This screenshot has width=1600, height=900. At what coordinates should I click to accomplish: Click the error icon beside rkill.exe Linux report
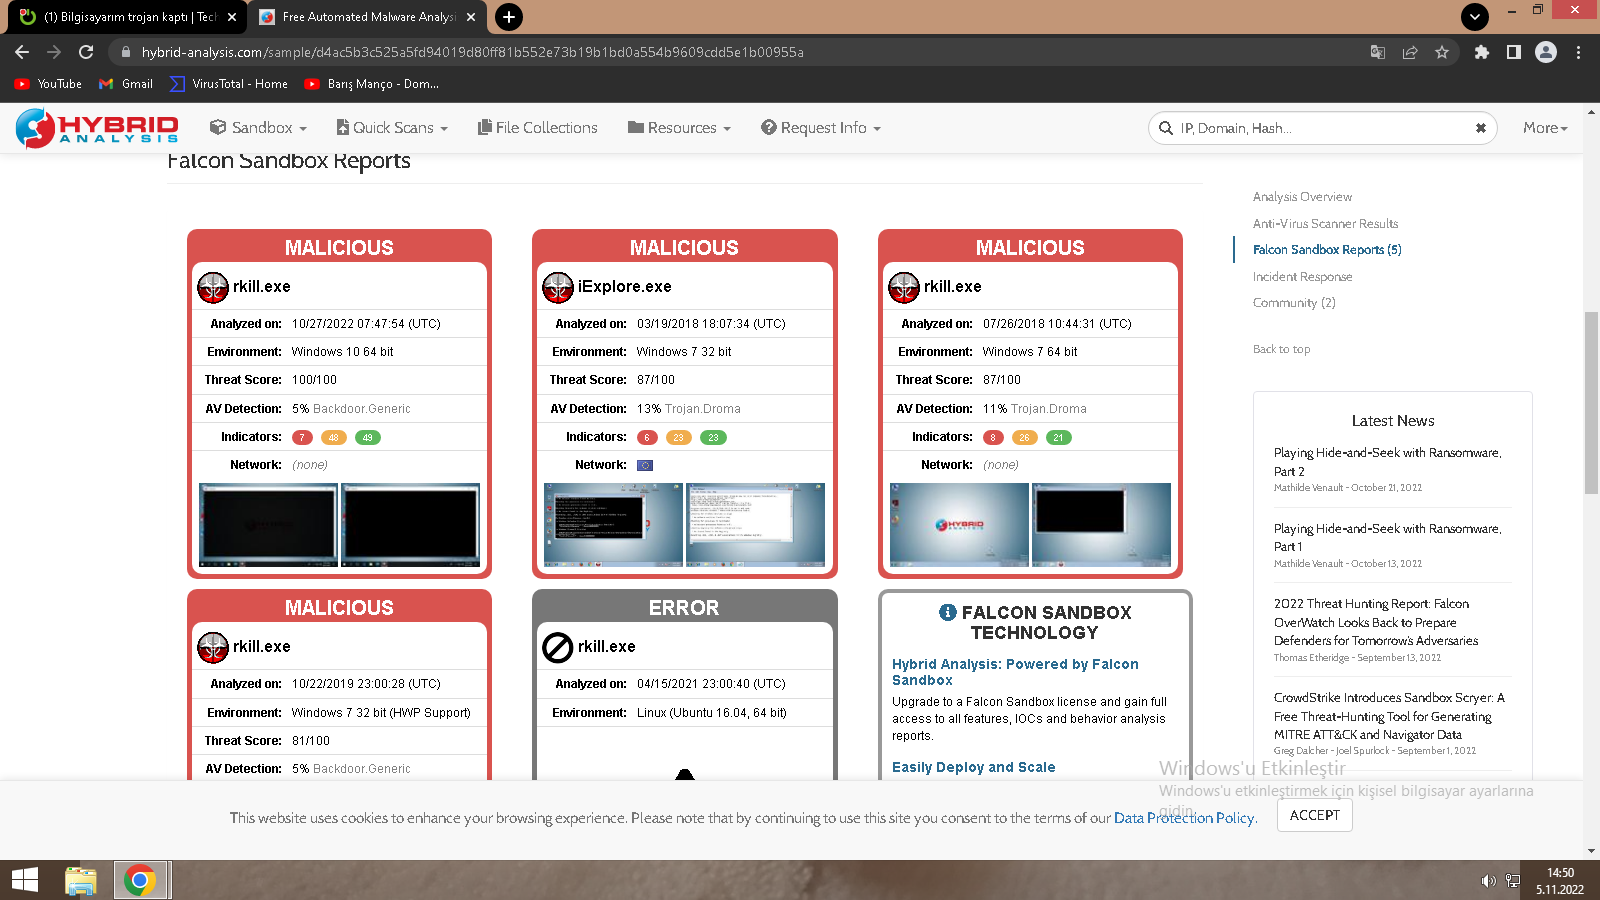coord(557,647)
